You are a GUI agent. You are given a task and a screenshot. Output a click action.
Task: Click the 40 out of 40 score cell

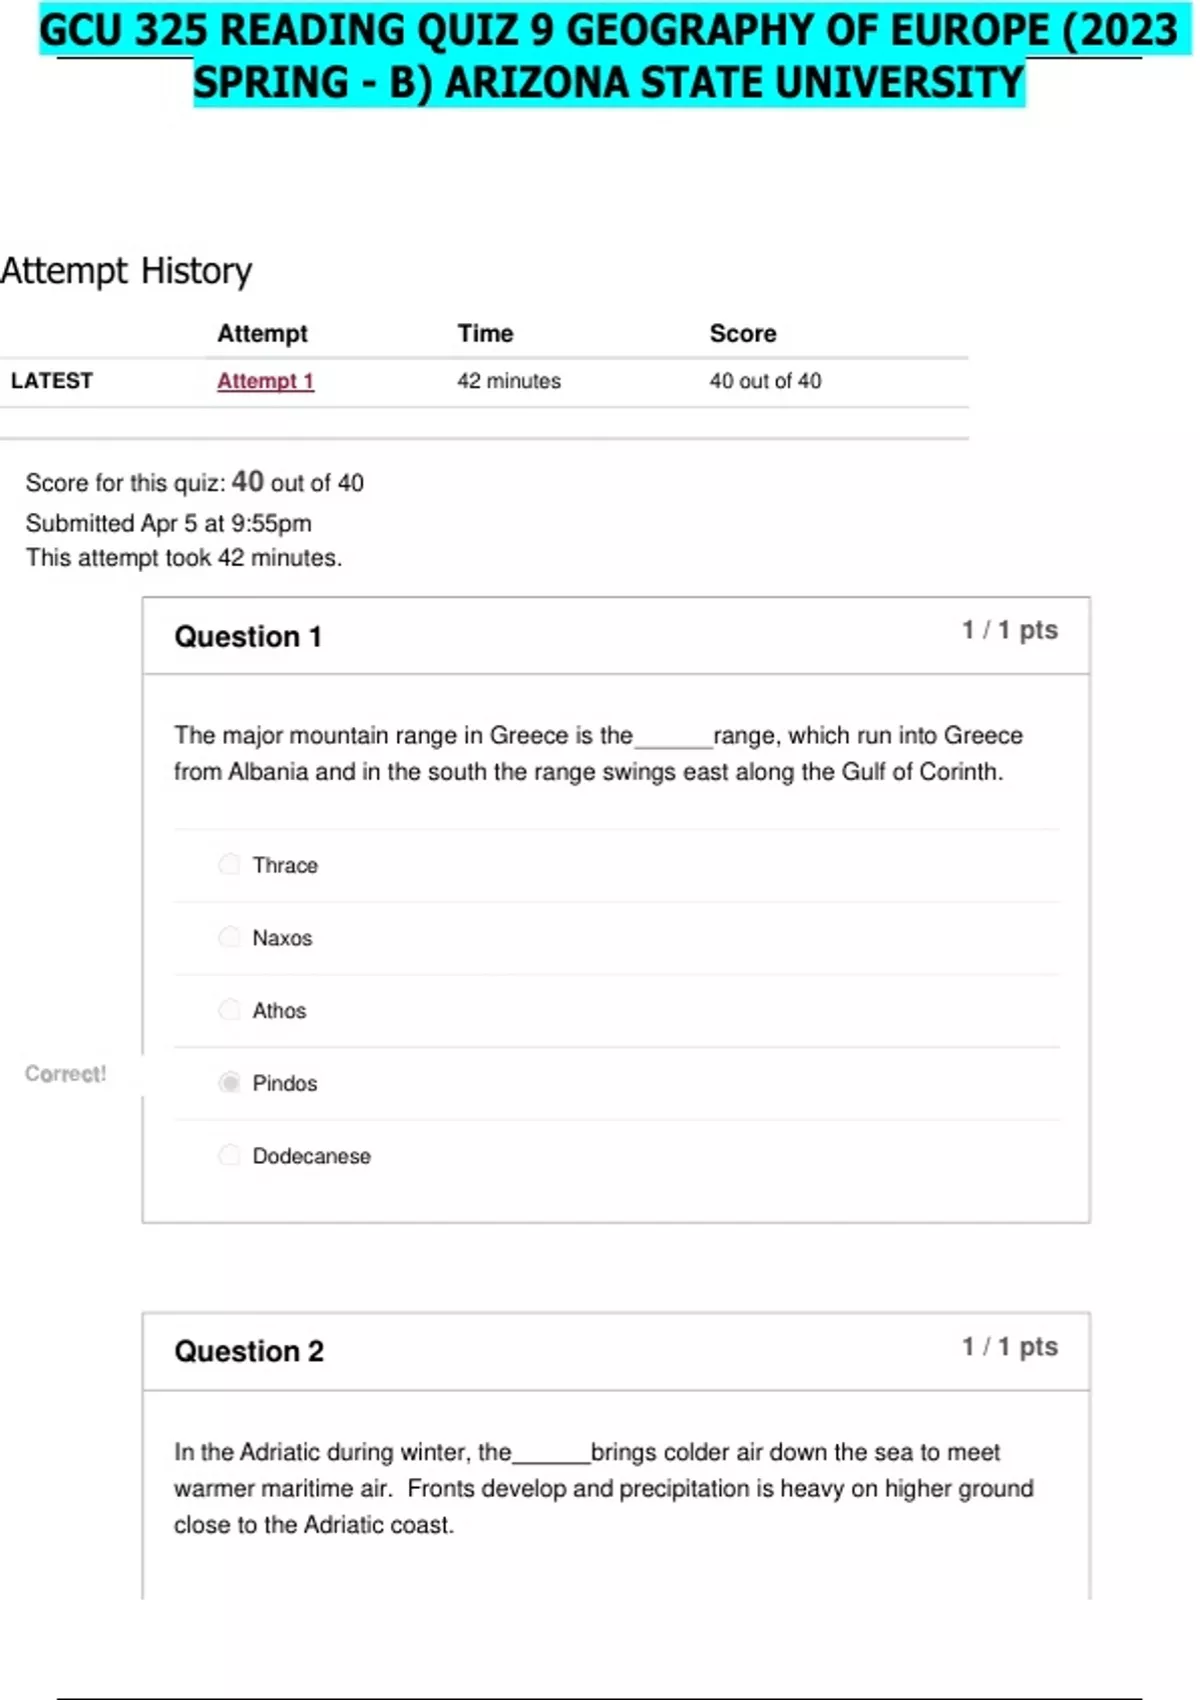pos(765,381)
